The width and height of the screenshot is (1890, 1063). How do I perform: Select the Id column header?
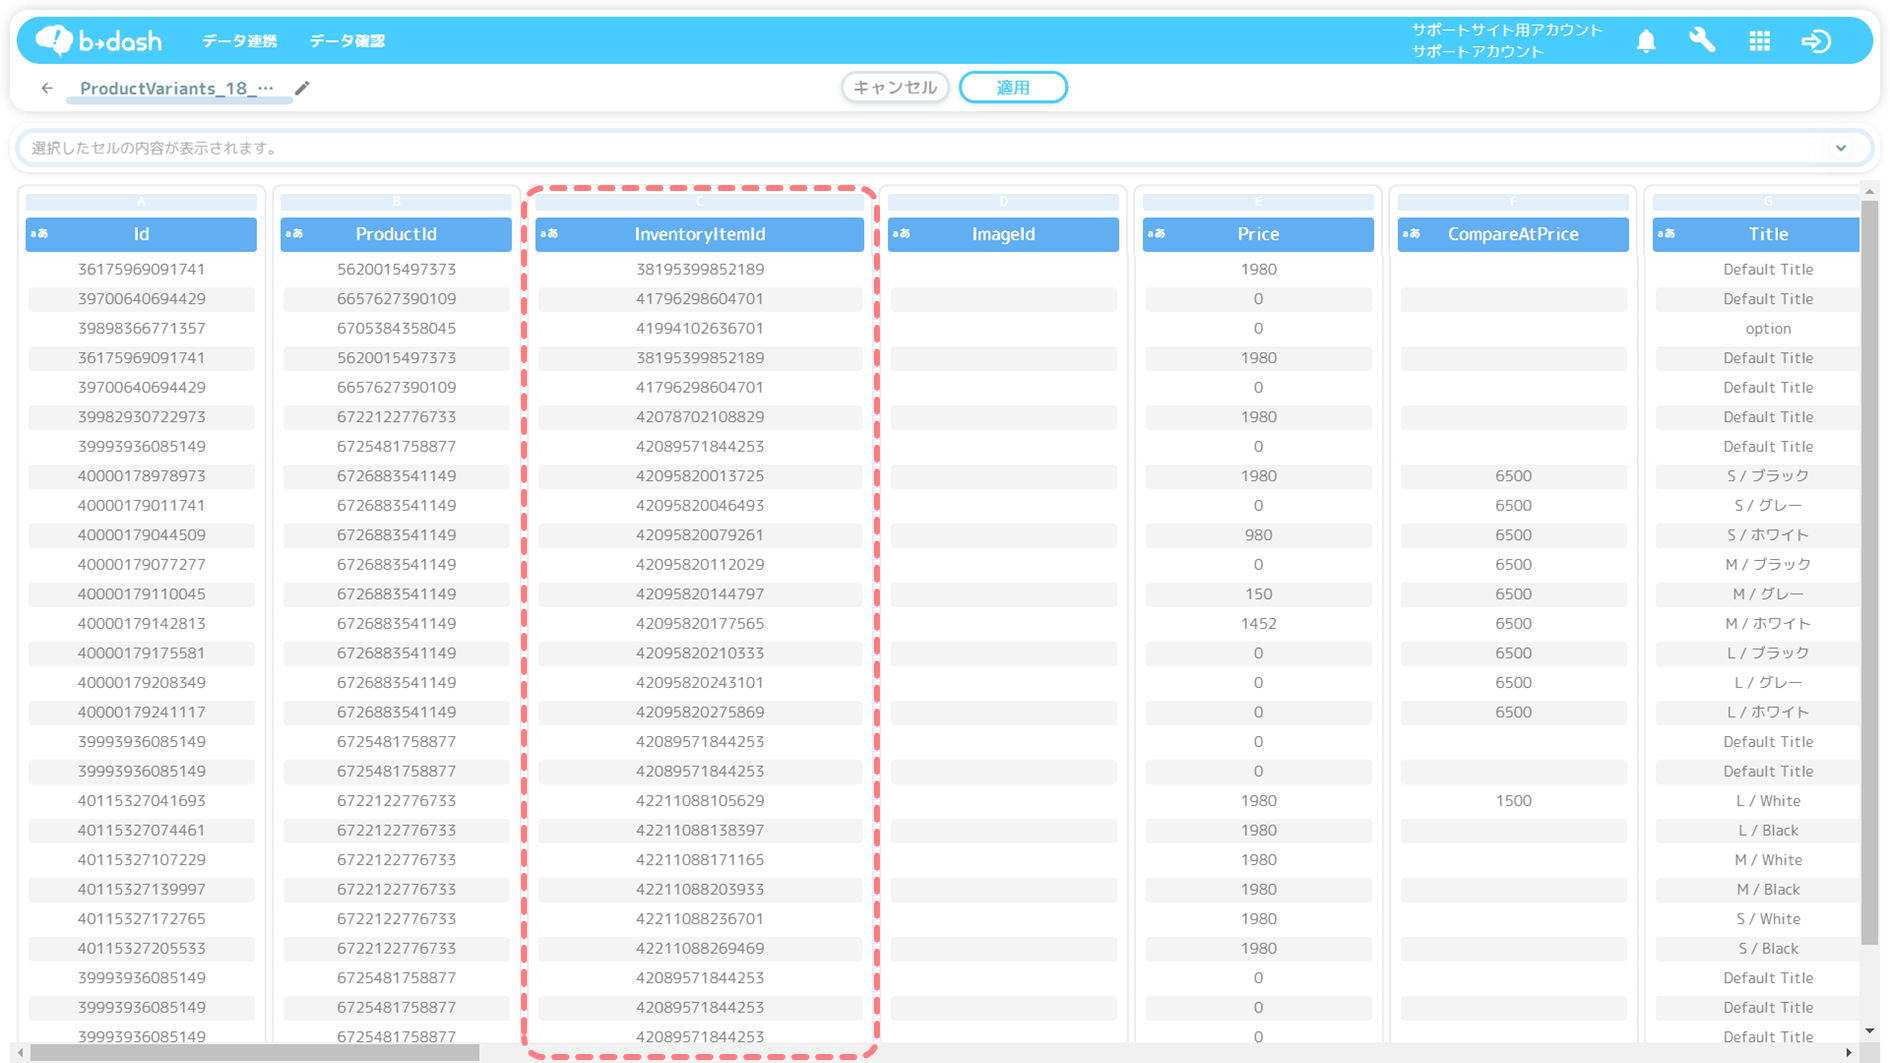tap(141, 234)
